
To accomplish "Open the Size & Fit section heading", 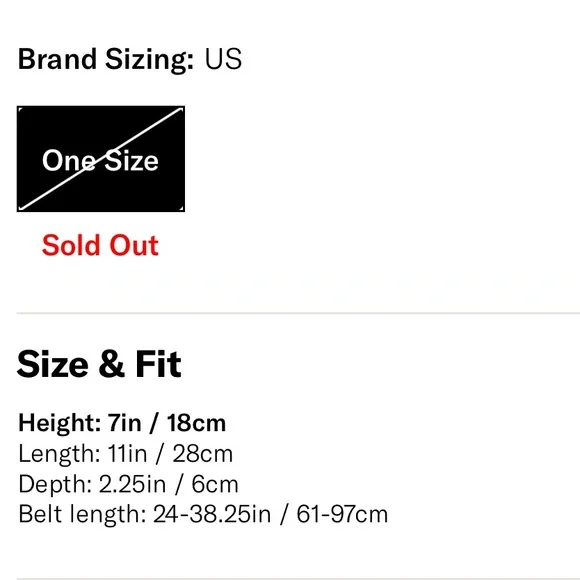I will [x=99, y=364].
